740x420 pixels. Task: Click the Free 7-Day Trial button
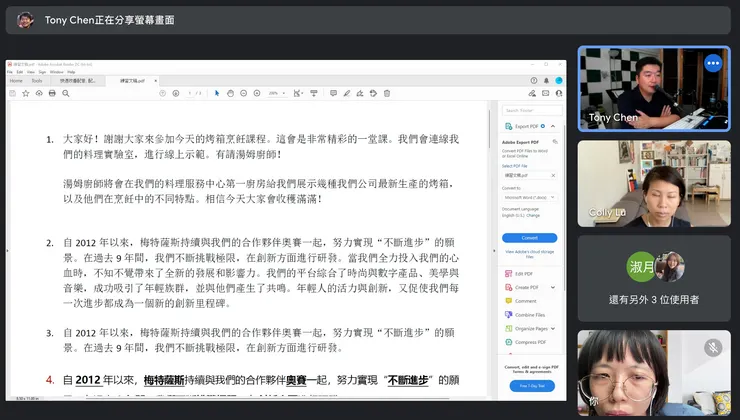pos(532,386)
